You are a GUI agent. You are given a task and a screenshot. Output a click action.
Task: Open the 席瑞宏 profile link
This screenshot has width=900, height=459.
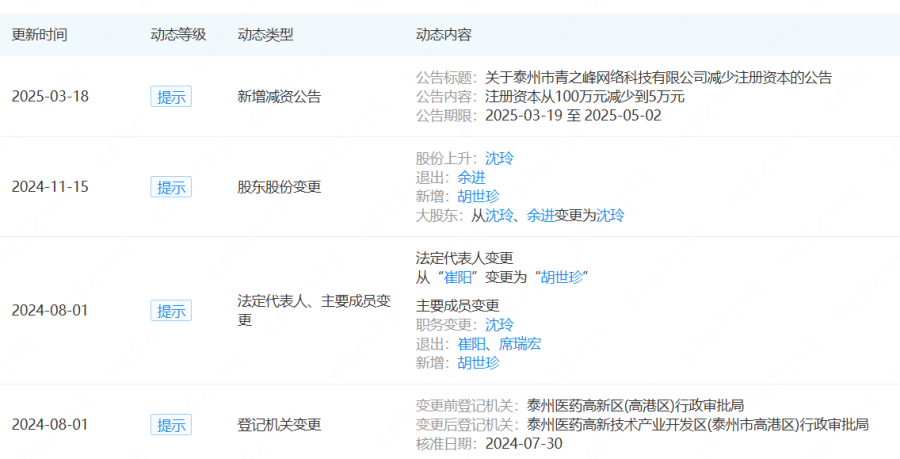point(520,344)
